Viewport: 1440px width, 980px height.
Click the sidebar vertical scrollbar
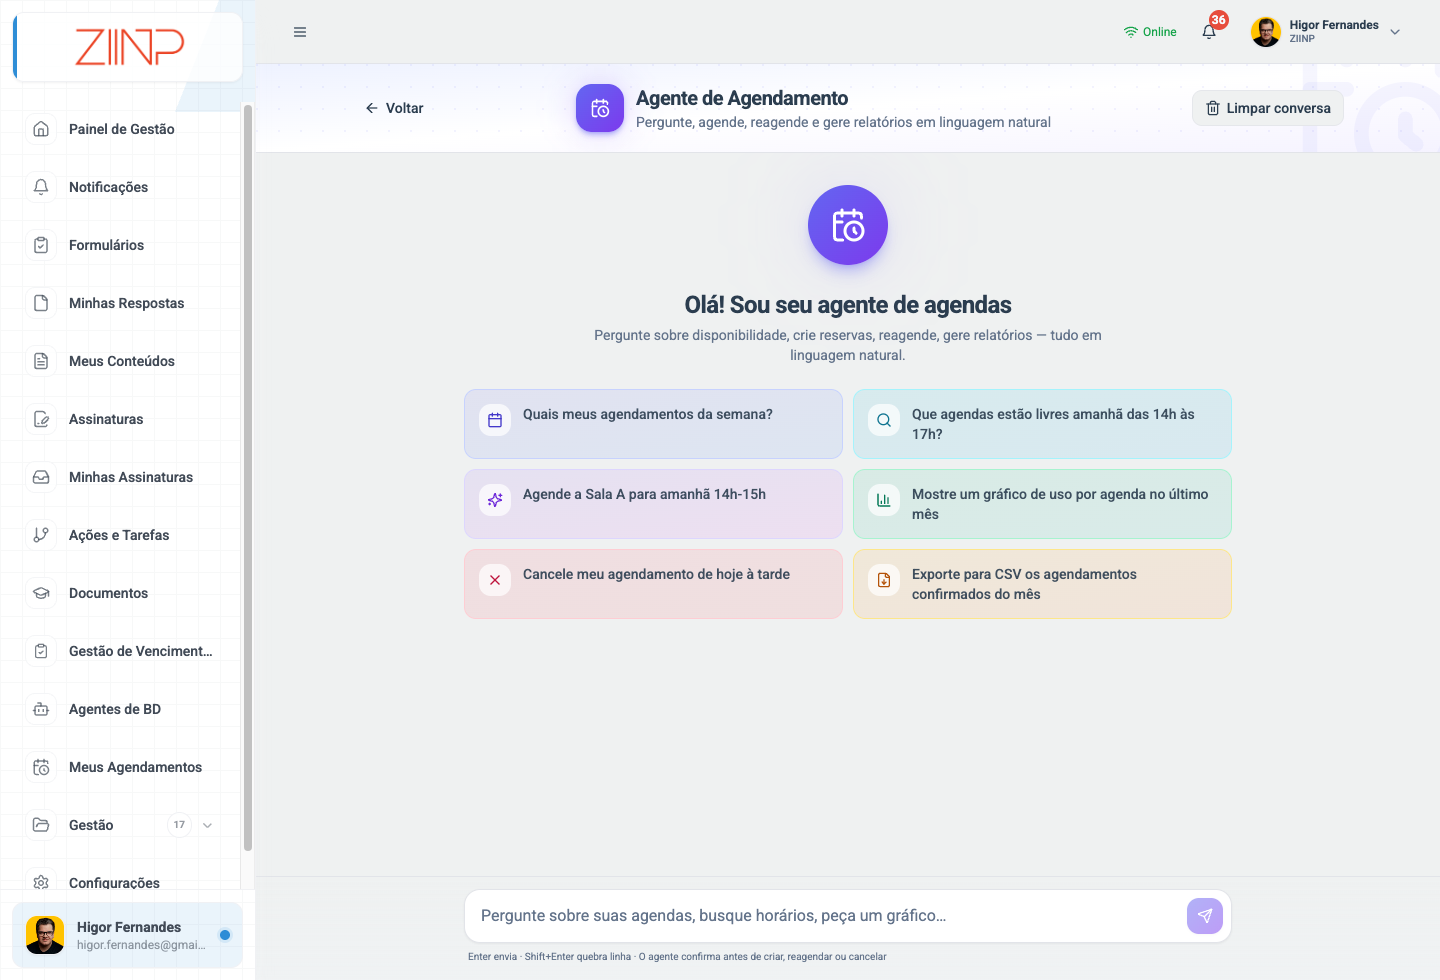tap(247, 478)
